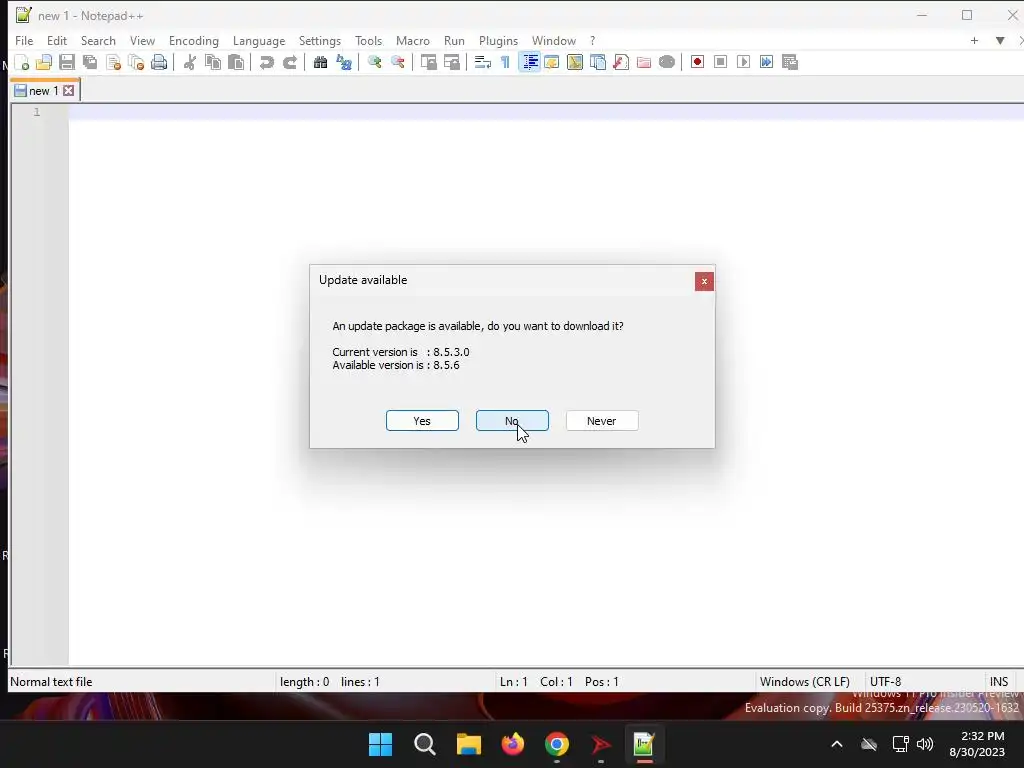
Task: Click the Zoom In toolbar icon
Action: (374, 62)
